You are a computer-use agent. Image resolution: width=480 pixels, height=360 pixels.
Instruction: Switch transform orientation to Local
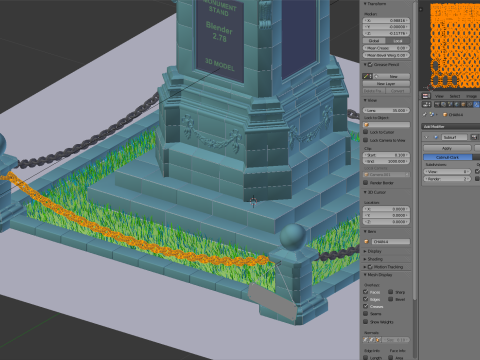coord(398,41)
